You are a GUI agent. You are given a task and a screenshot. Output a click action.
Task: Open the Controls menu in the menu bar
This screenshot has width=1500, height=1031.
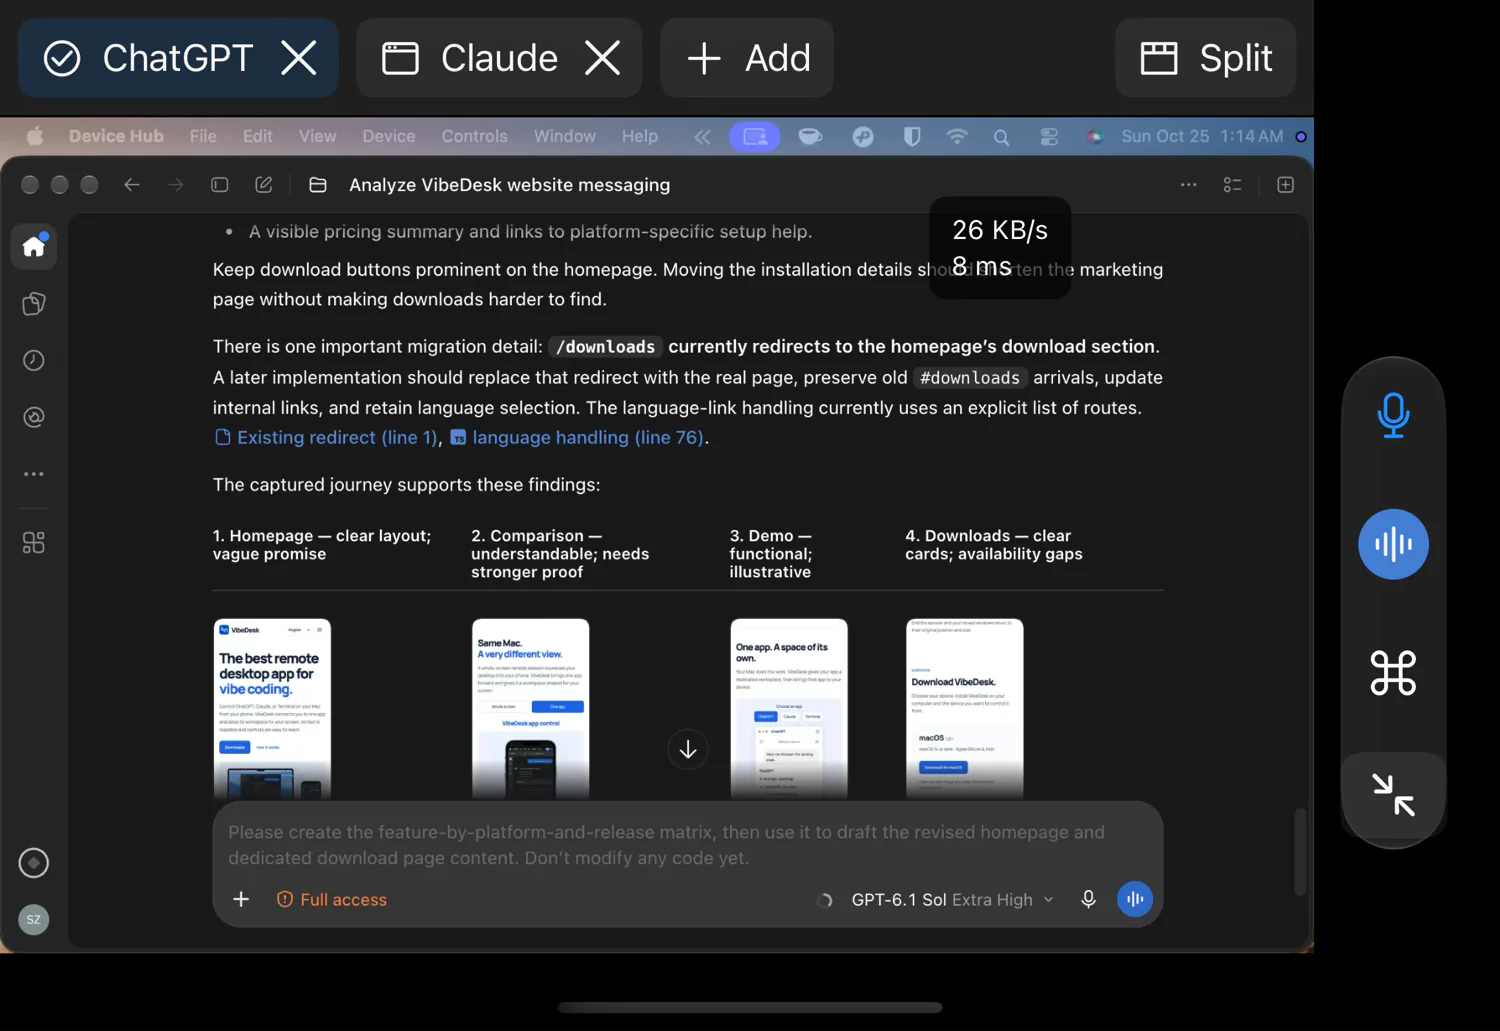(x=475, y=136)
